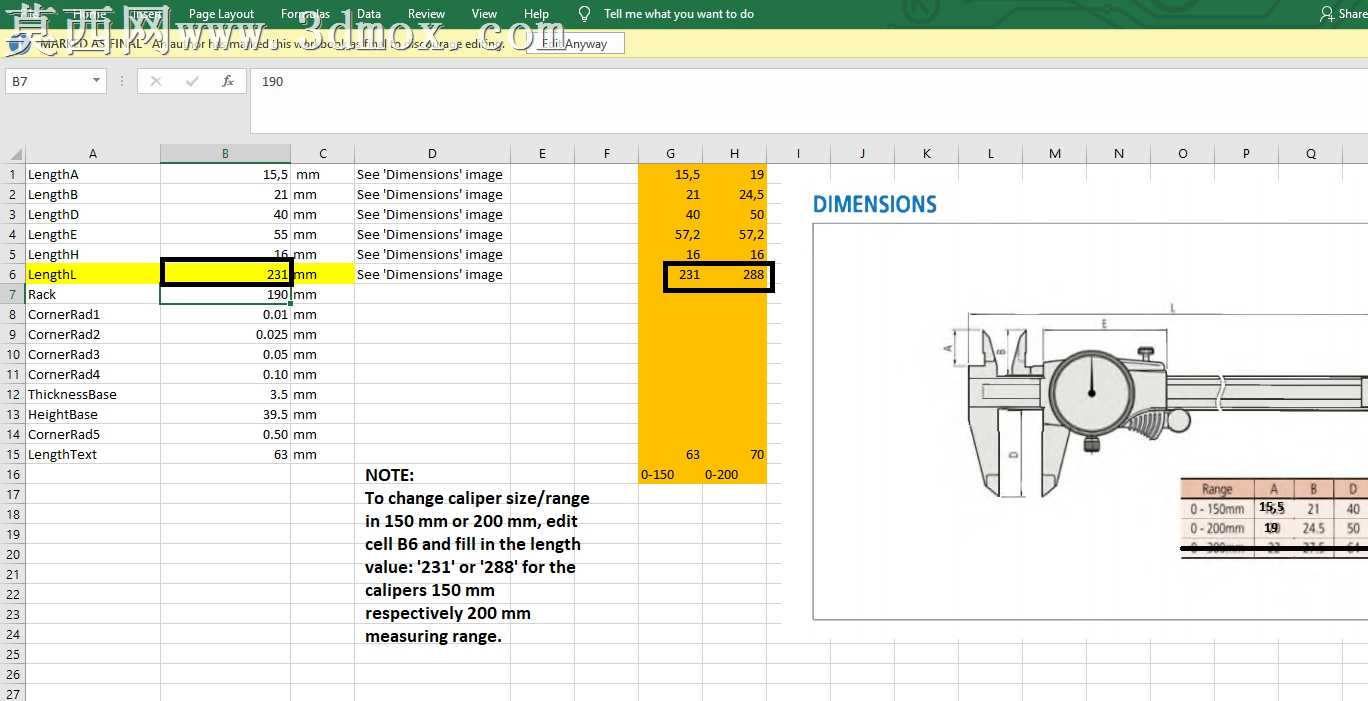Viewport: 1368px width, 701px height.
Task: Select column M header
Action: [1055, 154]
